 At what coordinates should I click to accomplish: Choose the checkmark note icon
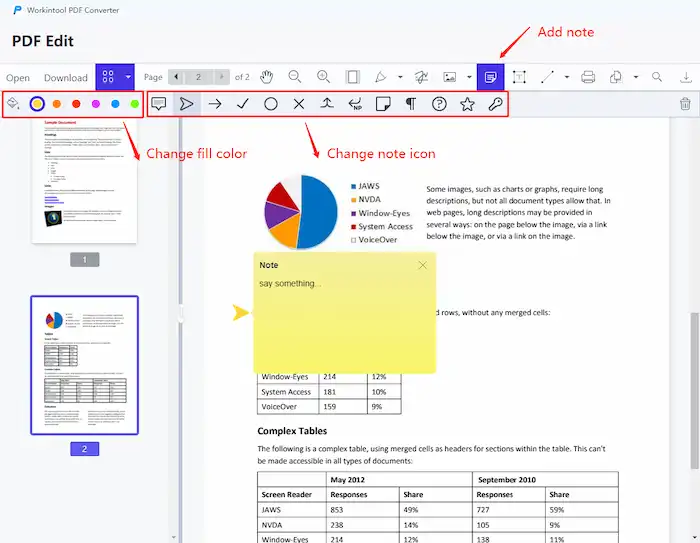[243, 104]
